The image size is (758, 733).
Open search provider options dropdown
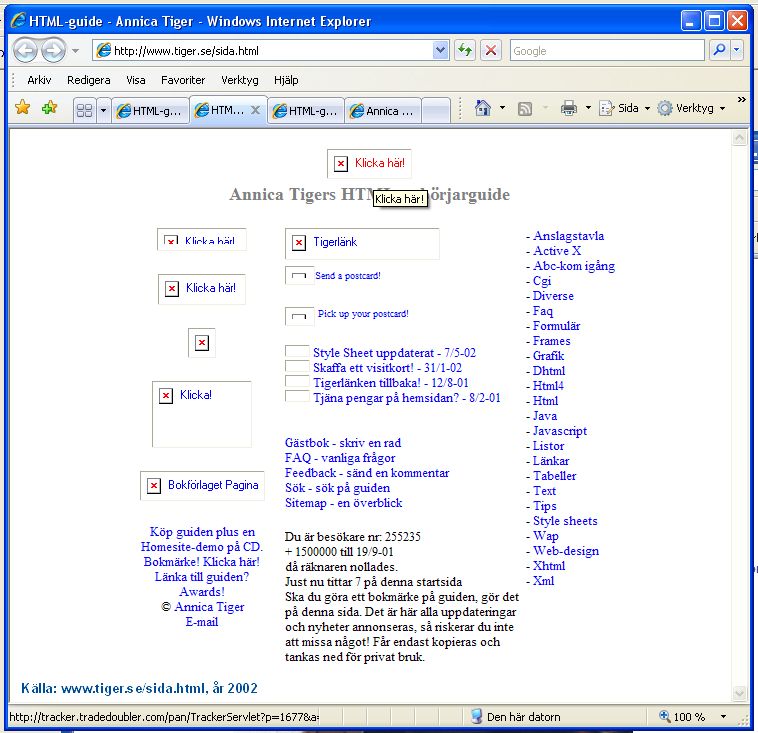737,50
